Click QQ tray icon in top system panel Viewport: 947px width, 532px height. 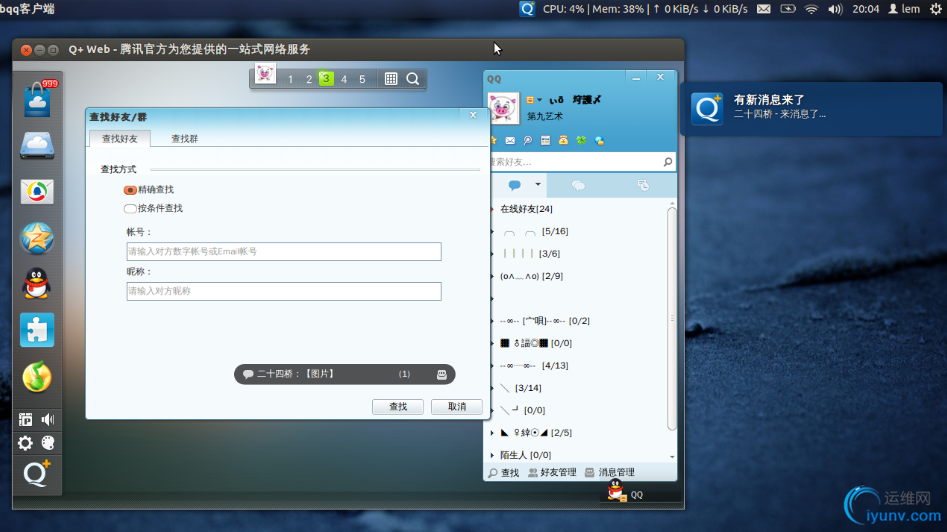point(527,9)
